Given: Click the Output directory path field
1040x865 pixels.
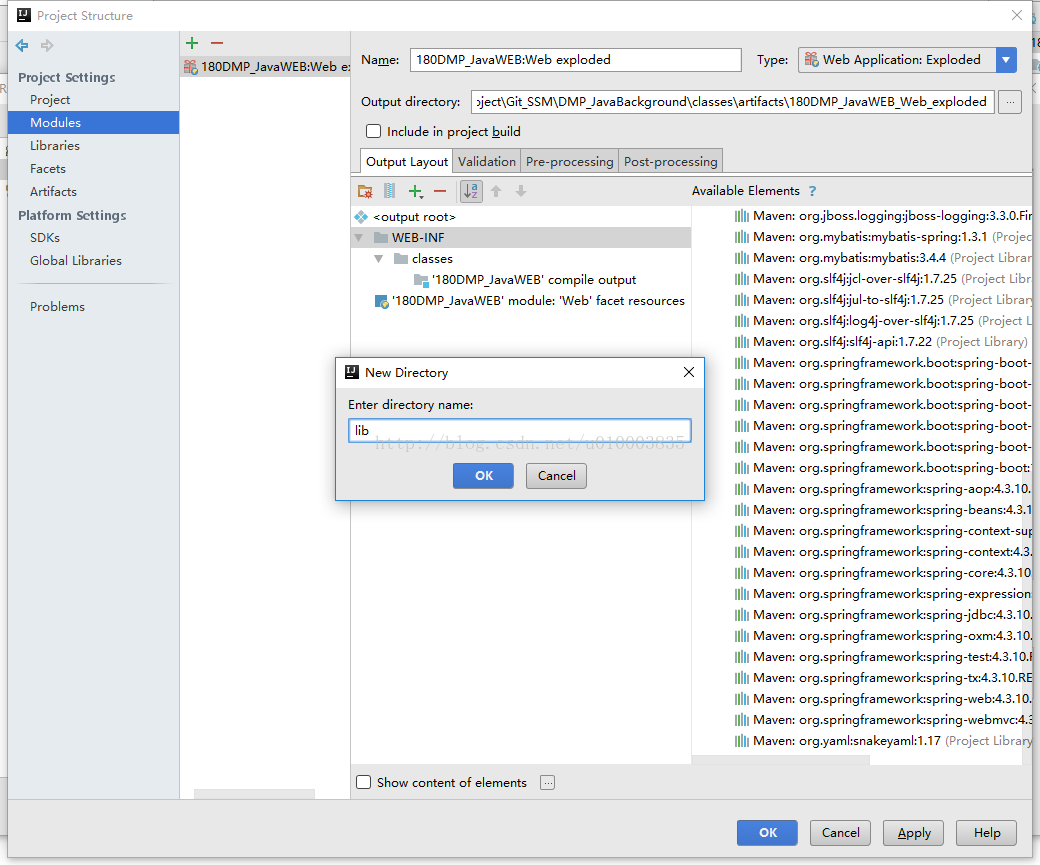Looking at the screenshot, I should tap(732, 102).
